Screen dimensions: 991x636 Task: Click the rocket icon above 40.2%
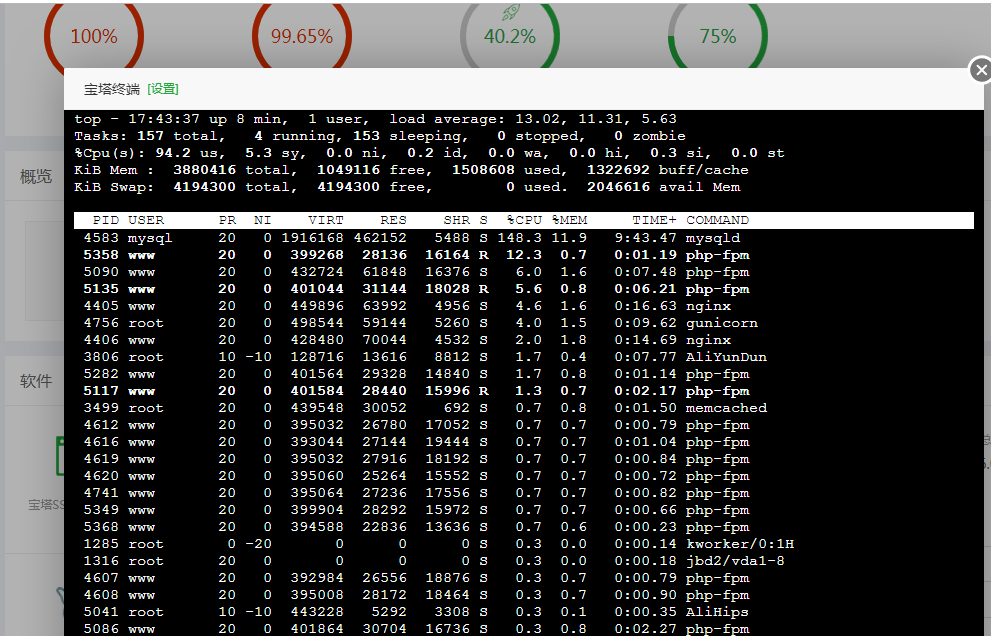[x=511, y=11]
